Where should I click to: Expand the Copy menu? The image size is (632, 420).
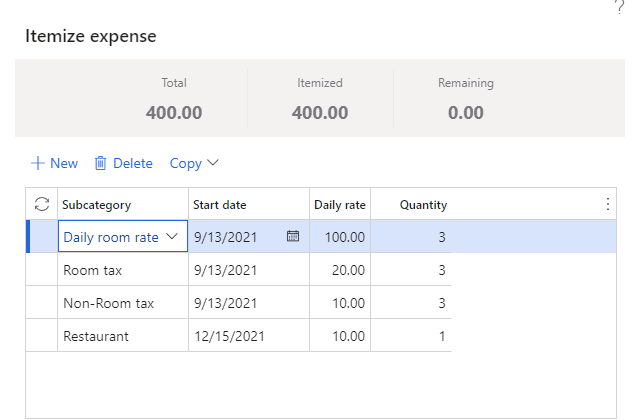click(194, 163)
